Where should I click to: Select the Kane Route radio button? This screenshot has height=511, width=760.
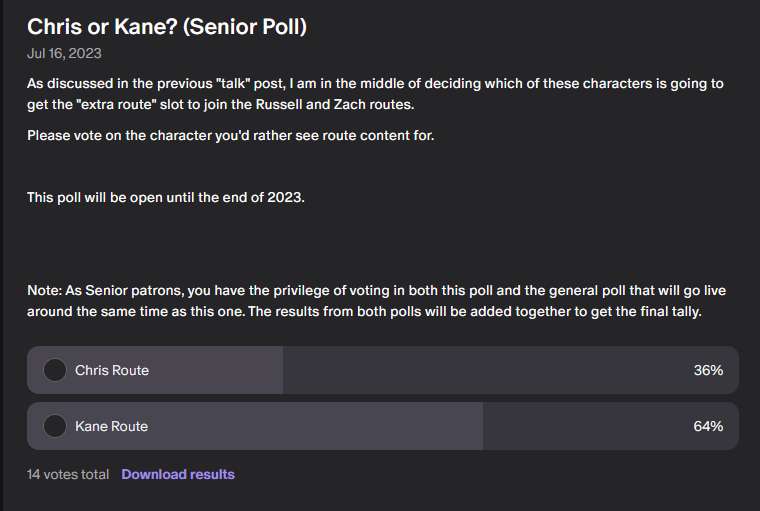(x=55, y=426)
